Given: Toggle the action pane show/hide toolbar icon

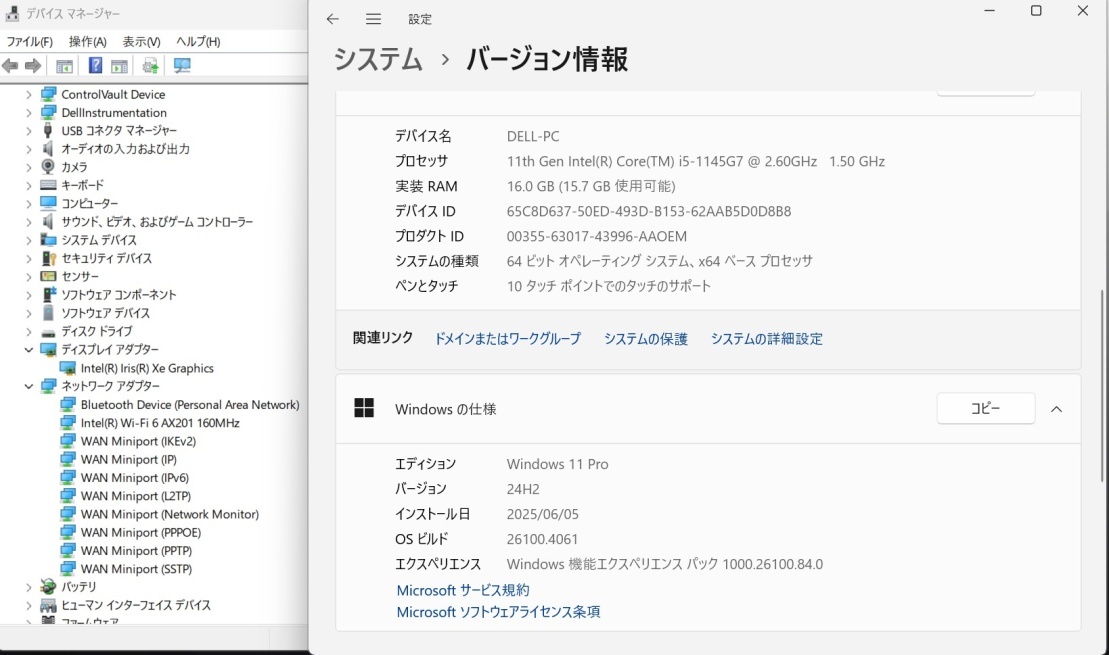Looking at the screenshot, I should 120,66.
